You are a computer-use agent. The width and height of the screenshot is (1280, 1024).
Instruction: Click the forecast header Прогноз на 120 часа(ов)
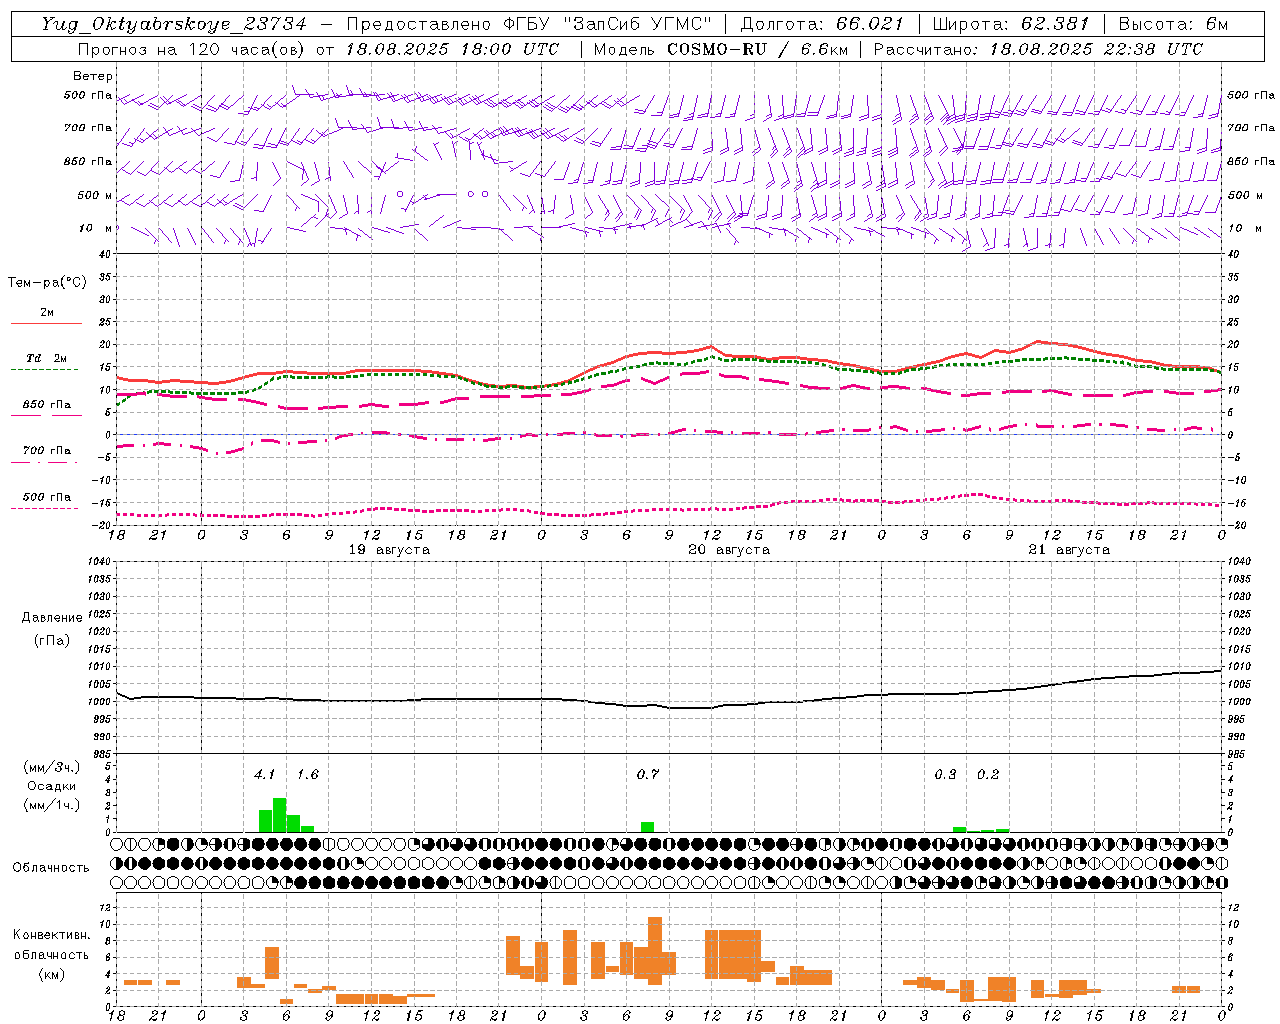(x=192, y=49)
